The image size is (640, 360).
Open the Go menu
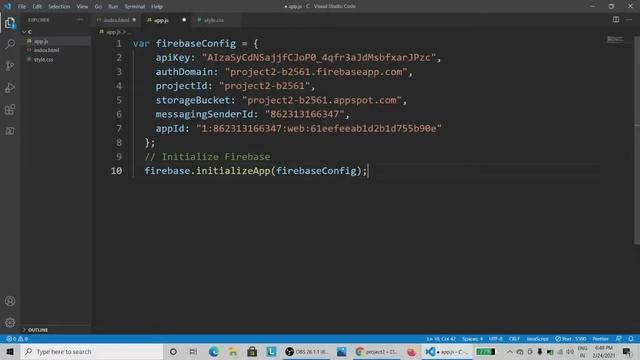[x=98, y=7]
